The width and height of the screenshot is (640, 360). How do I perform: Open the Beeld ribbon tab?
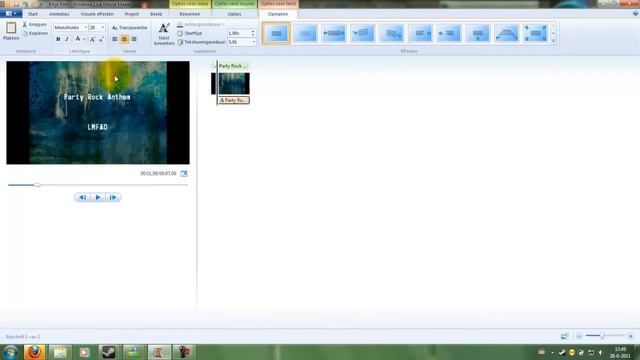pyautogui.click(x=156, y=14)
